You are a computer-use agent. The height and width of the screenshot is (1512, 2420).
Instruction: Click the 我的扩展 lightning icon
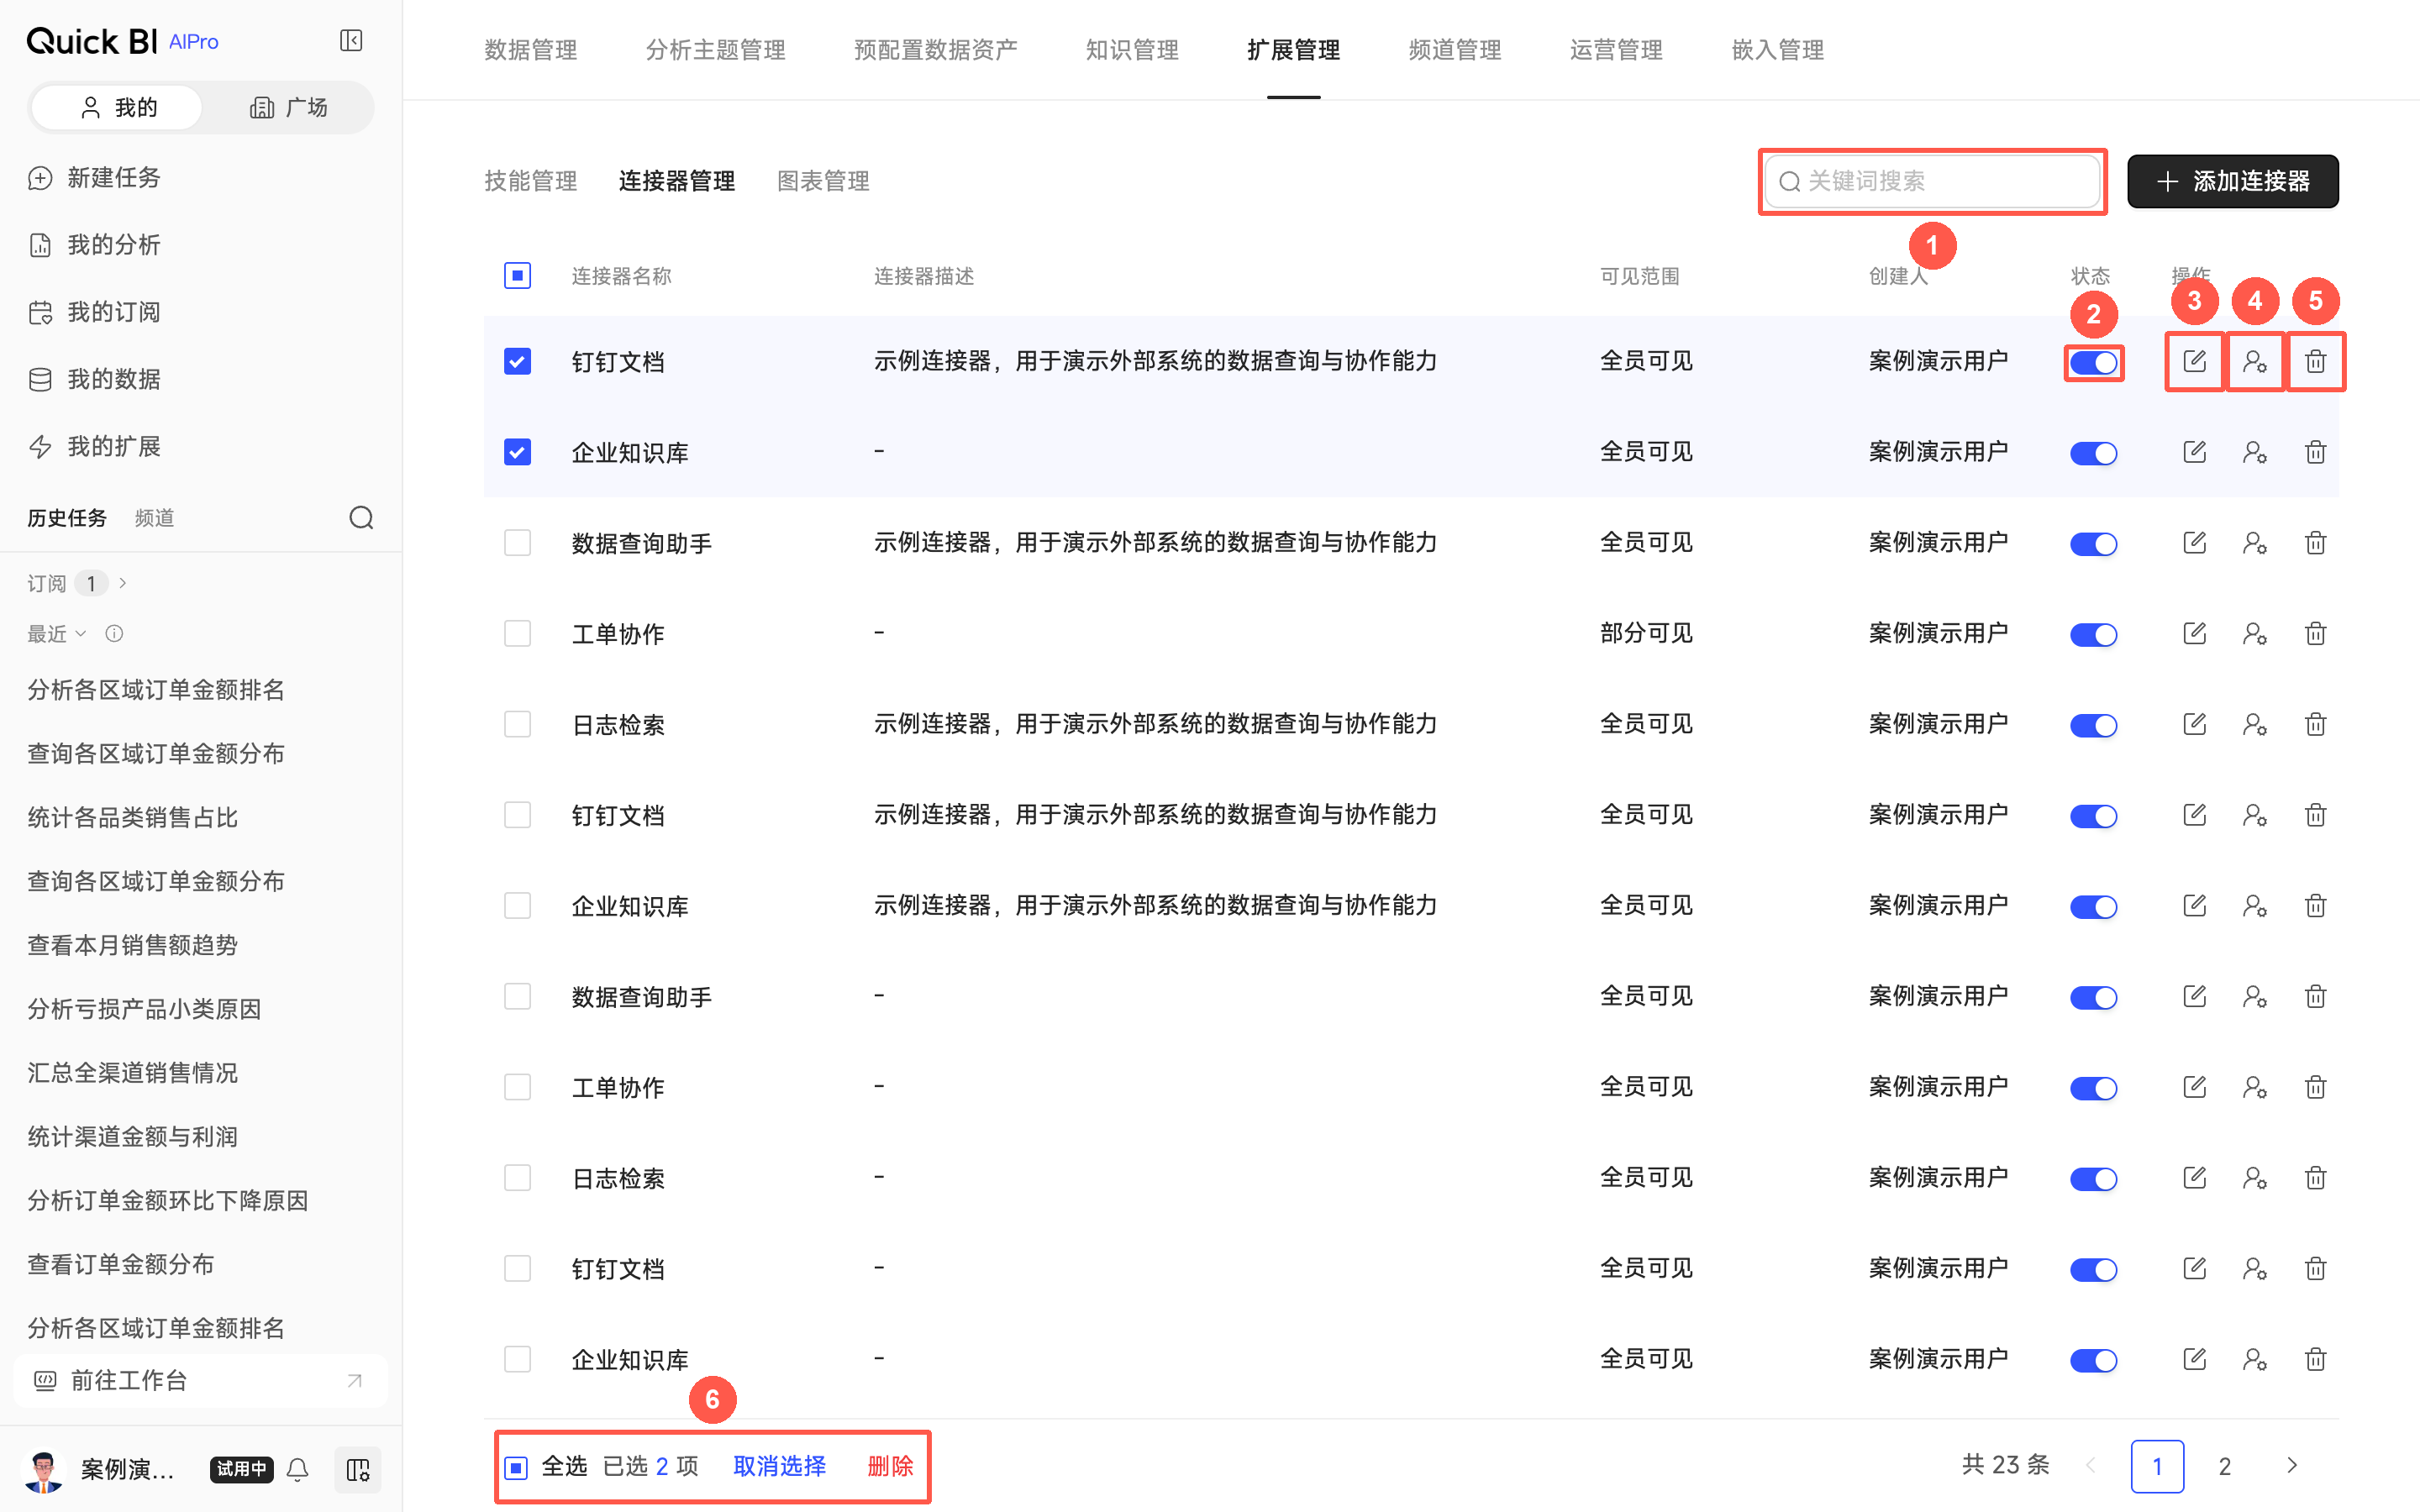[x=40, y=447]
